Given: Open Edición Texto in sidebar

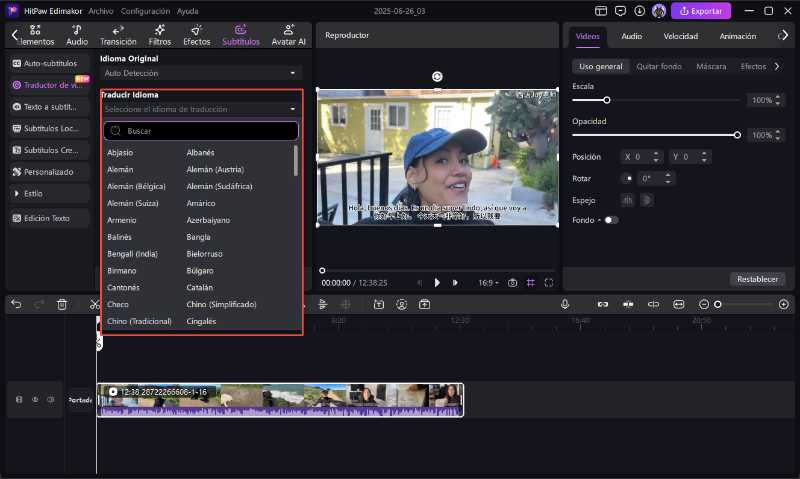Looking at the screenshot, I should tap(49, 218).
